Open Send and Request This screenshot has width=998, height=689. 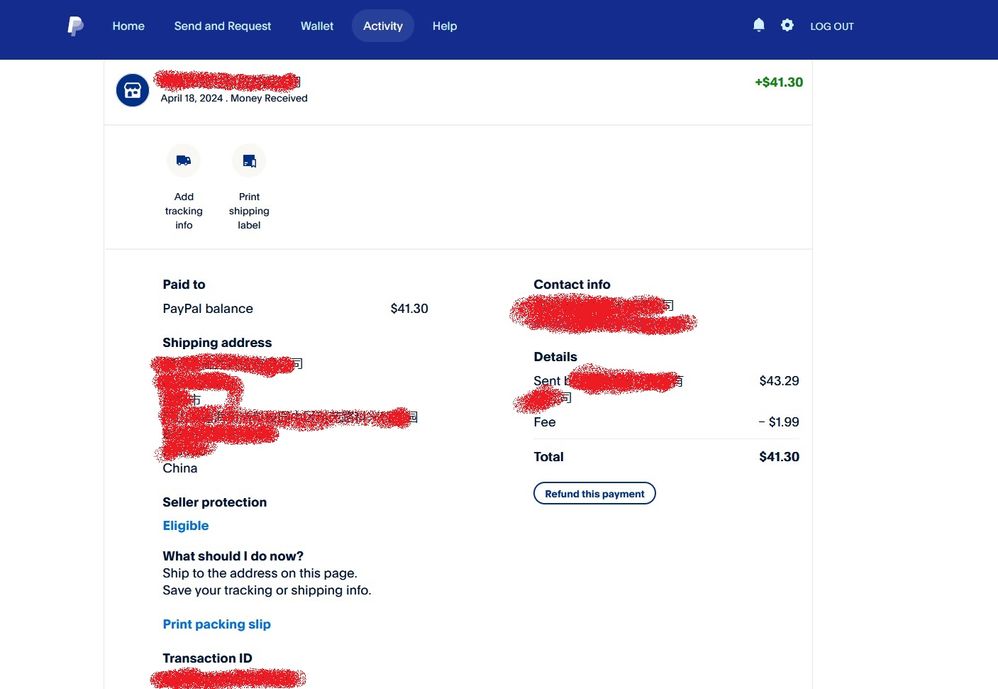tap(222, 25)
